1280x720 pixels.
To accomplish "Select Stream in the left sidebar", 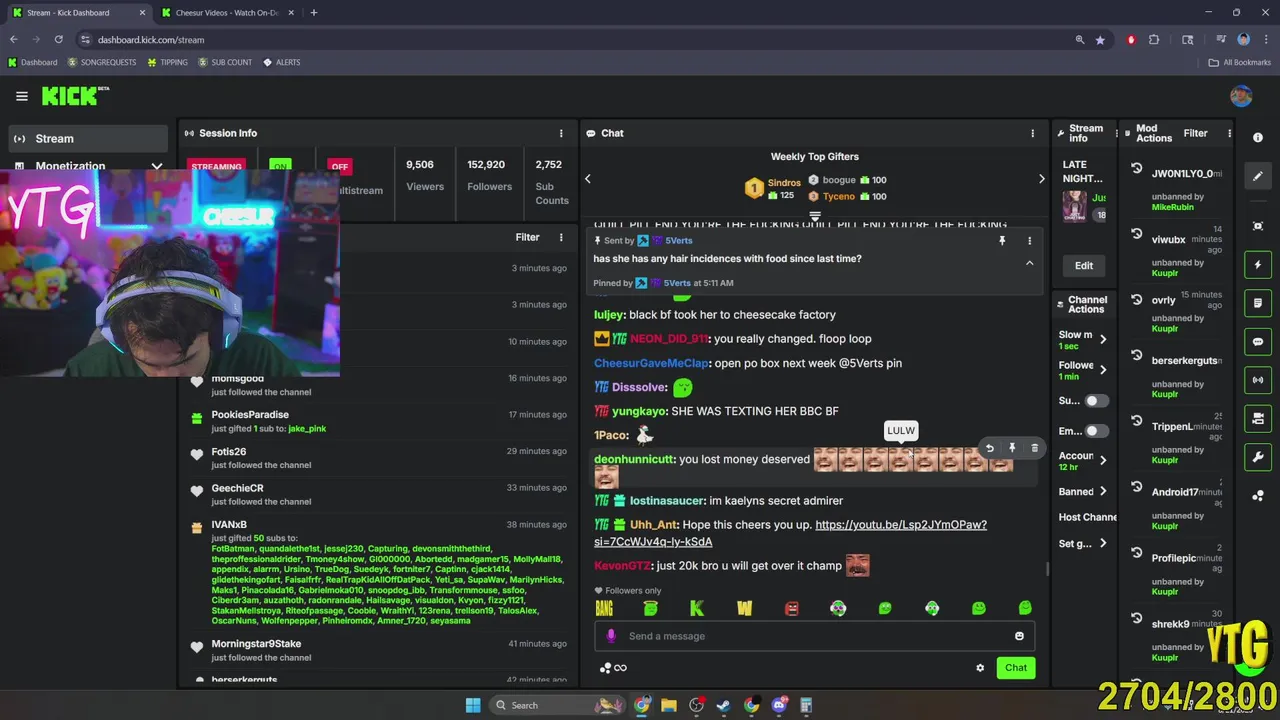I will [x=89, y=139].
